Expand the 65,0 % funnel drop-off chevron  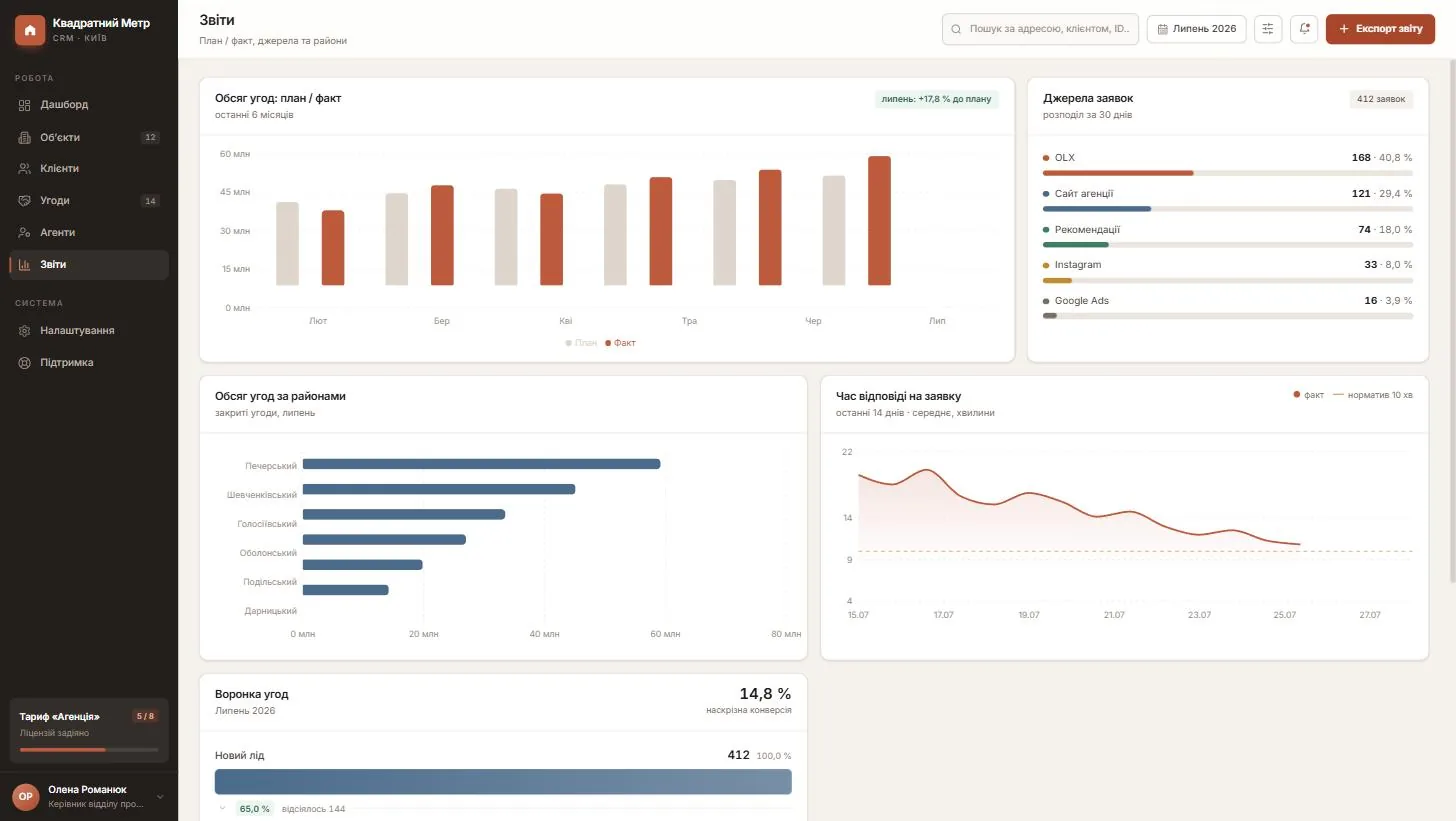click(x=222, y=808)
